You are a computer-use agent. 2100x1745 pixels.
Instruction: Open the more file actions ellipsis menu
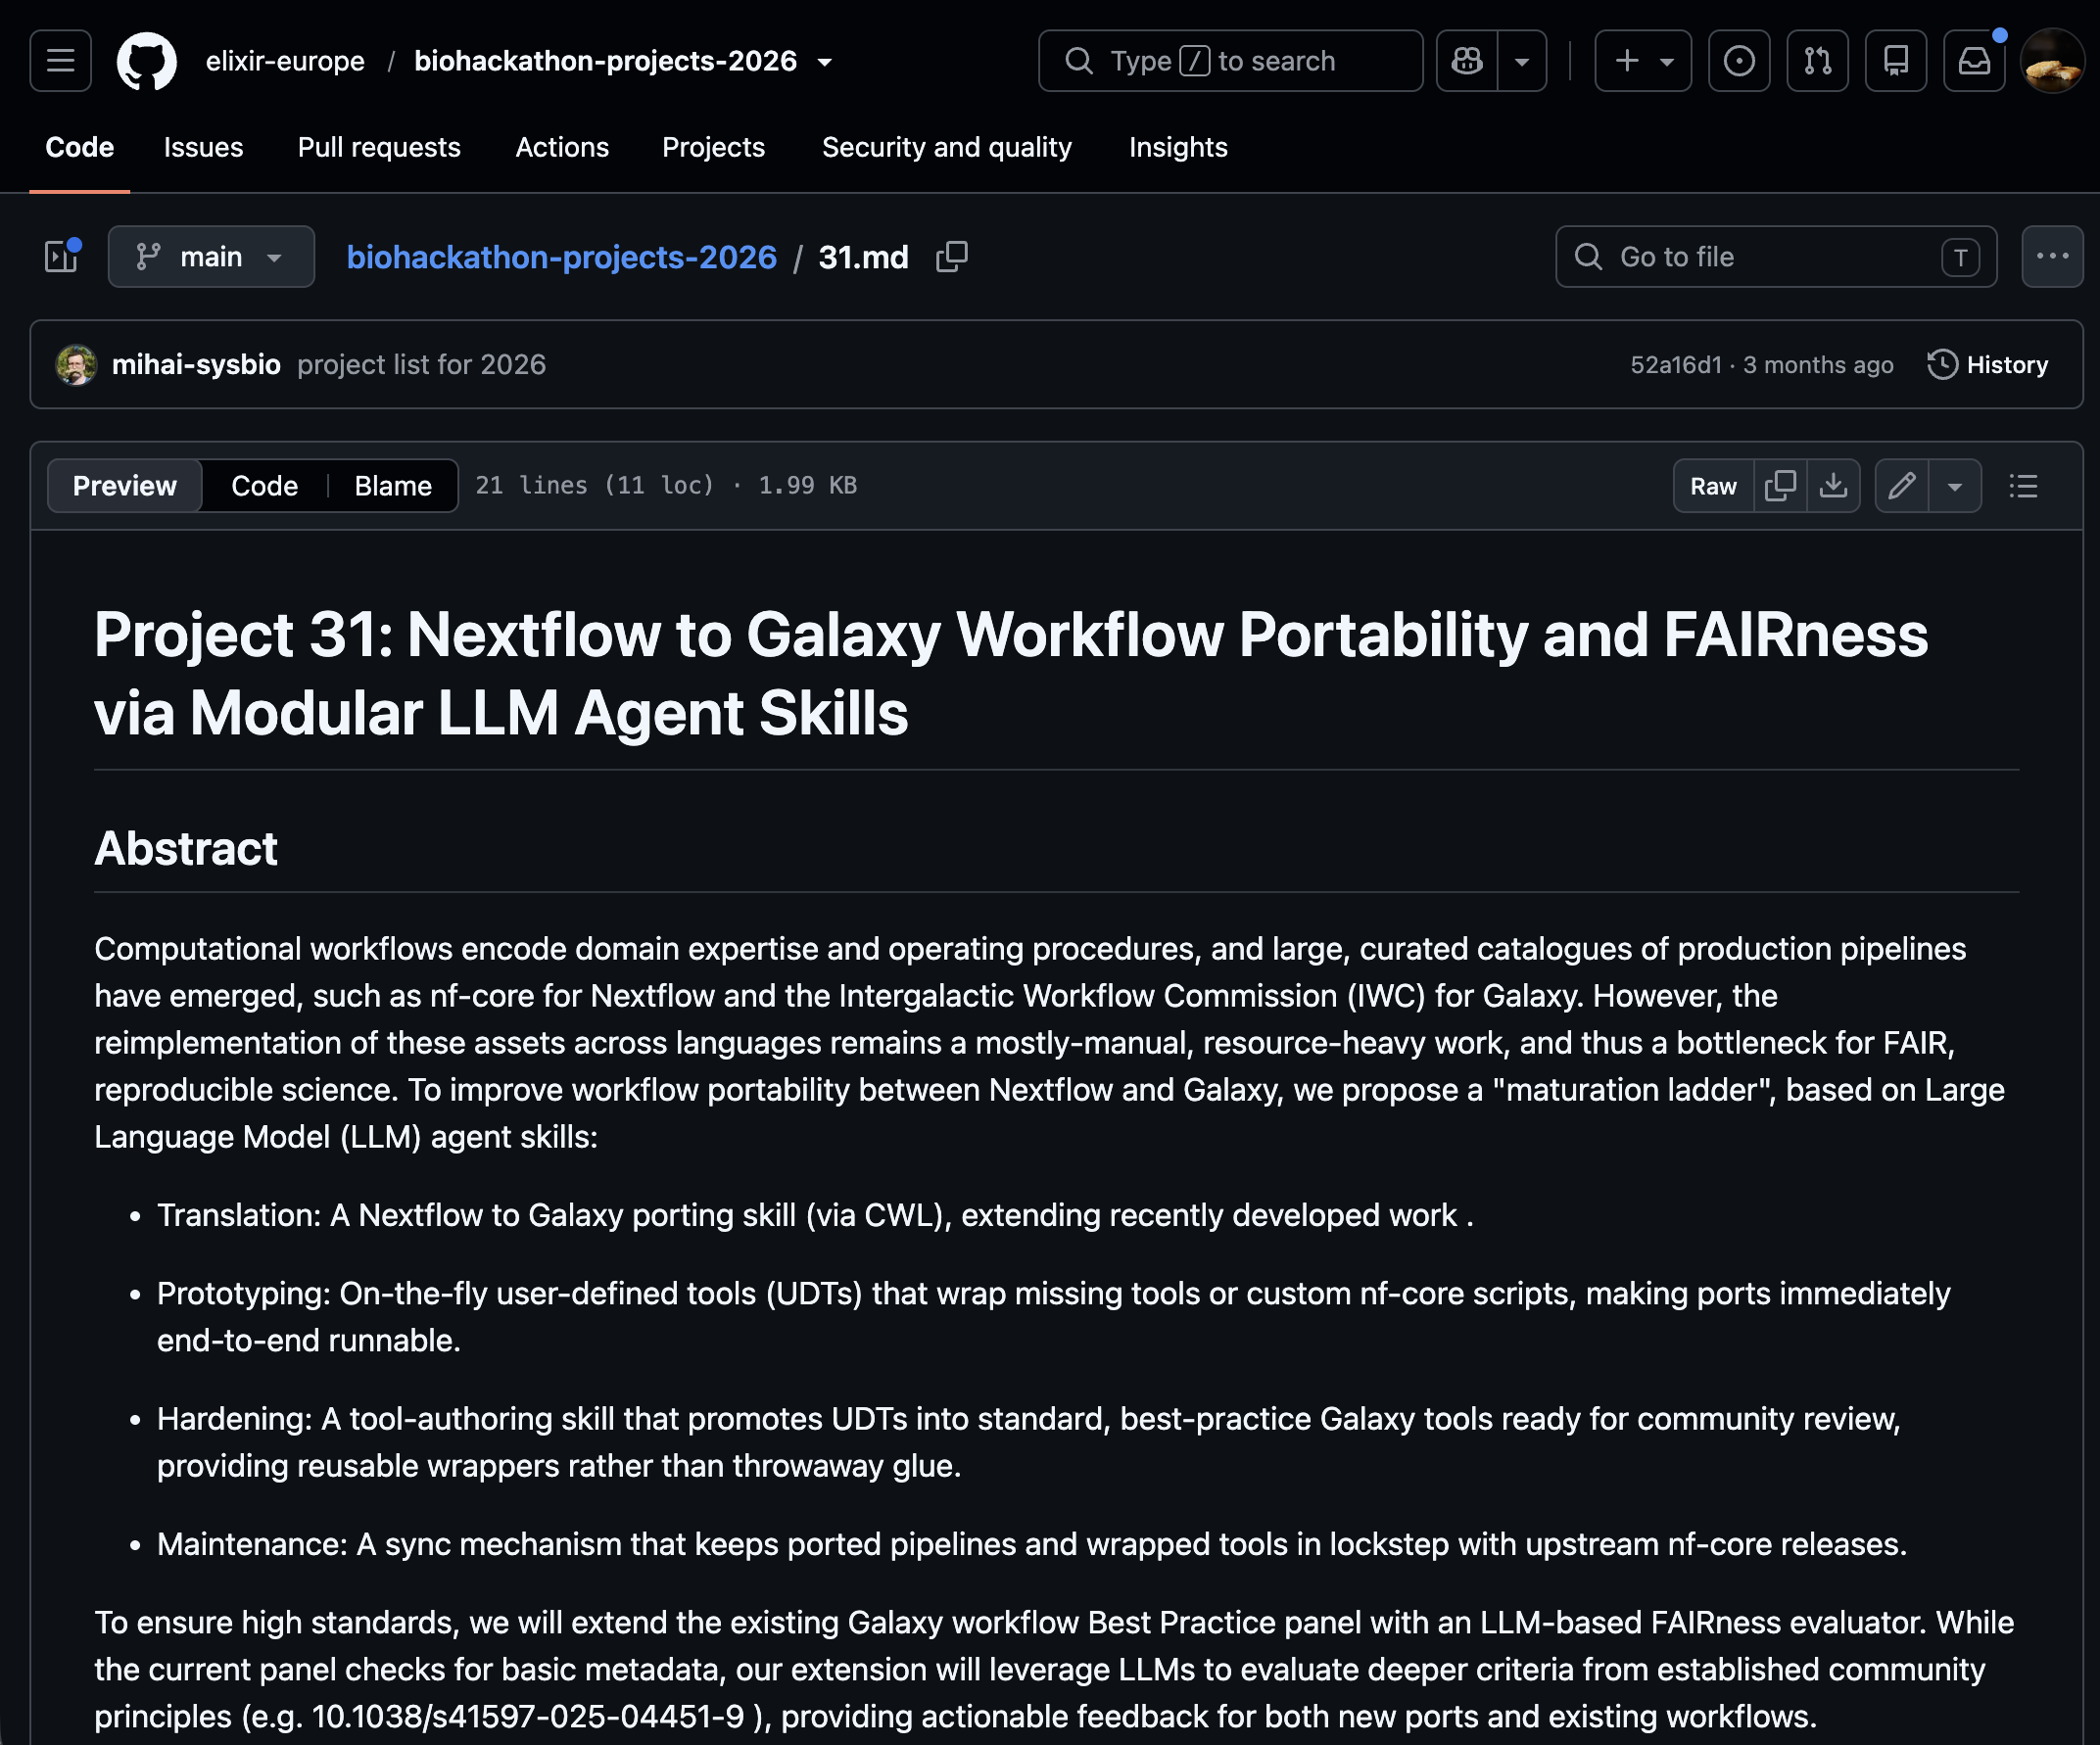[x=2052, y=257]
